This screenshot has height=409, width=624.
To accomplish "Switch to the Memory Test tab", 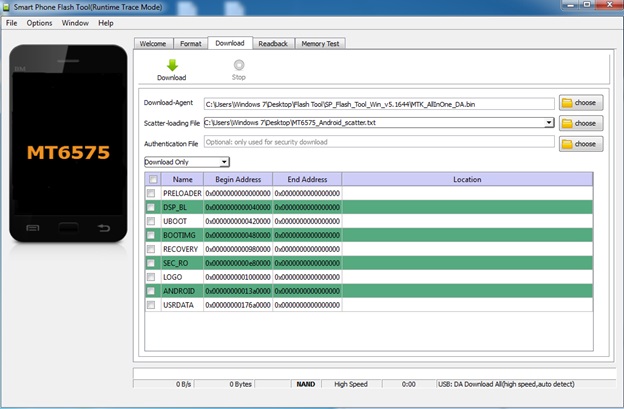I will point(320,44).
